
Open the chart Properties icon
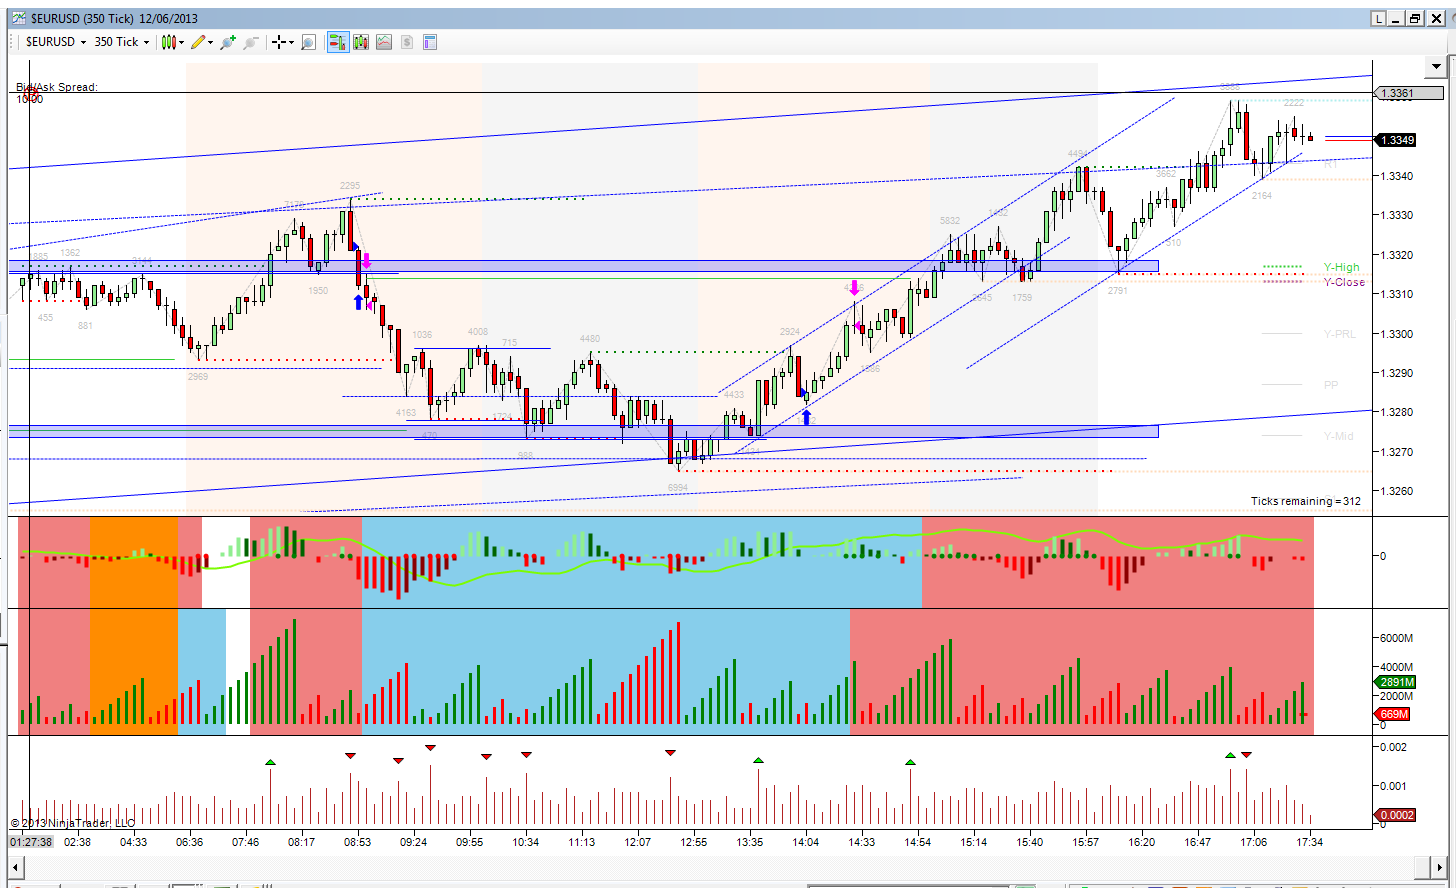[x=430, y=42]
